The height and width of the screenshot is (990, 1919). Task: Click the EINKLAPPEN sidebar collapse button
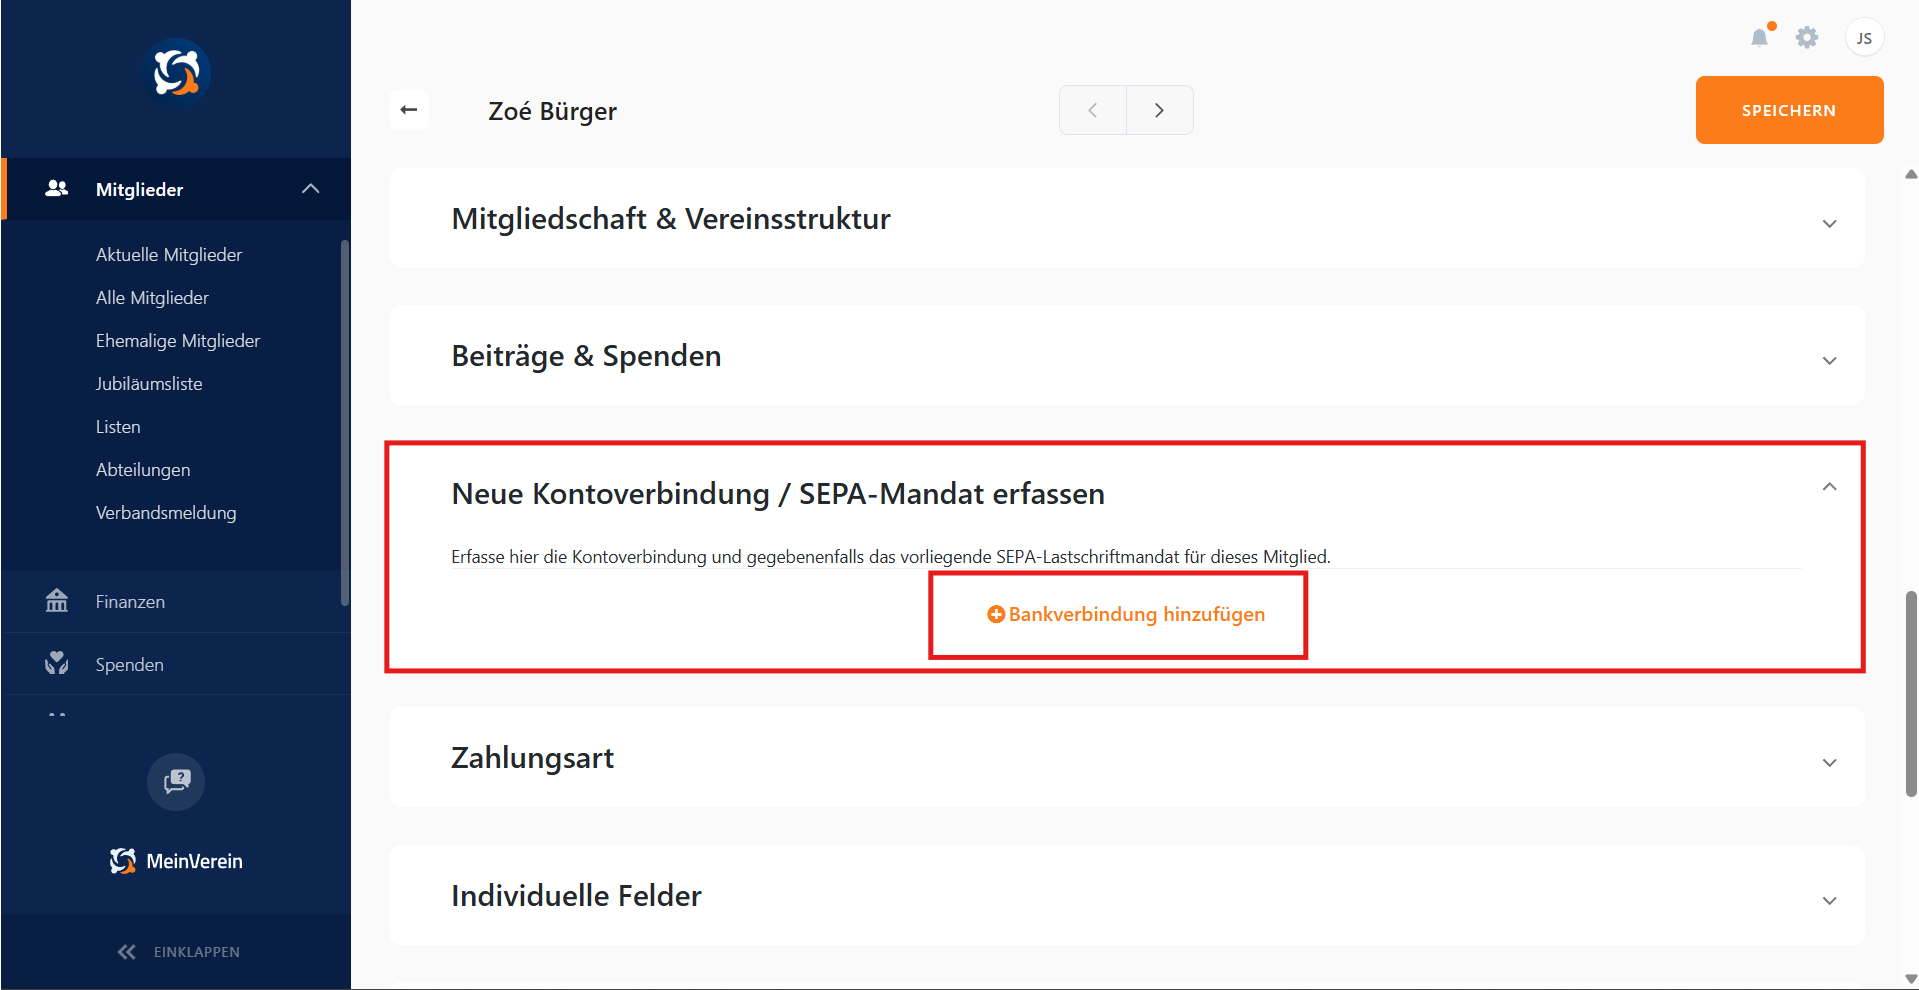pos(178,952)
